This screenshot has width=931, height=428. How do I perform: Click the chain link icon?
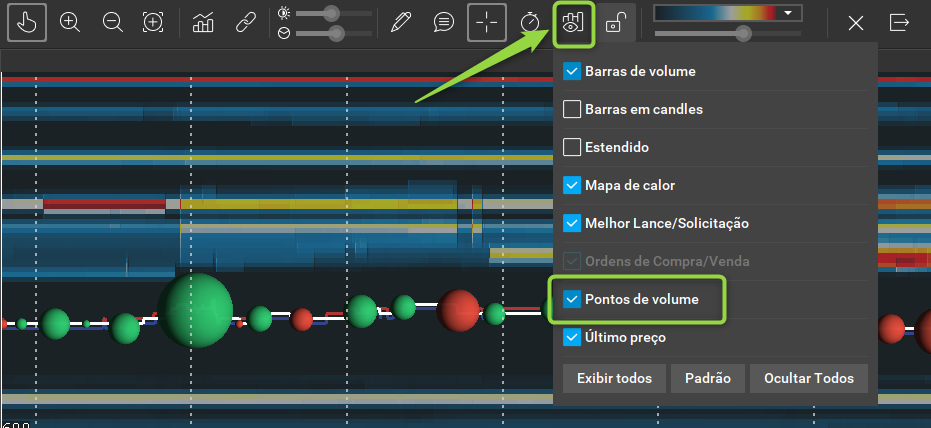(x=245, y=23)
